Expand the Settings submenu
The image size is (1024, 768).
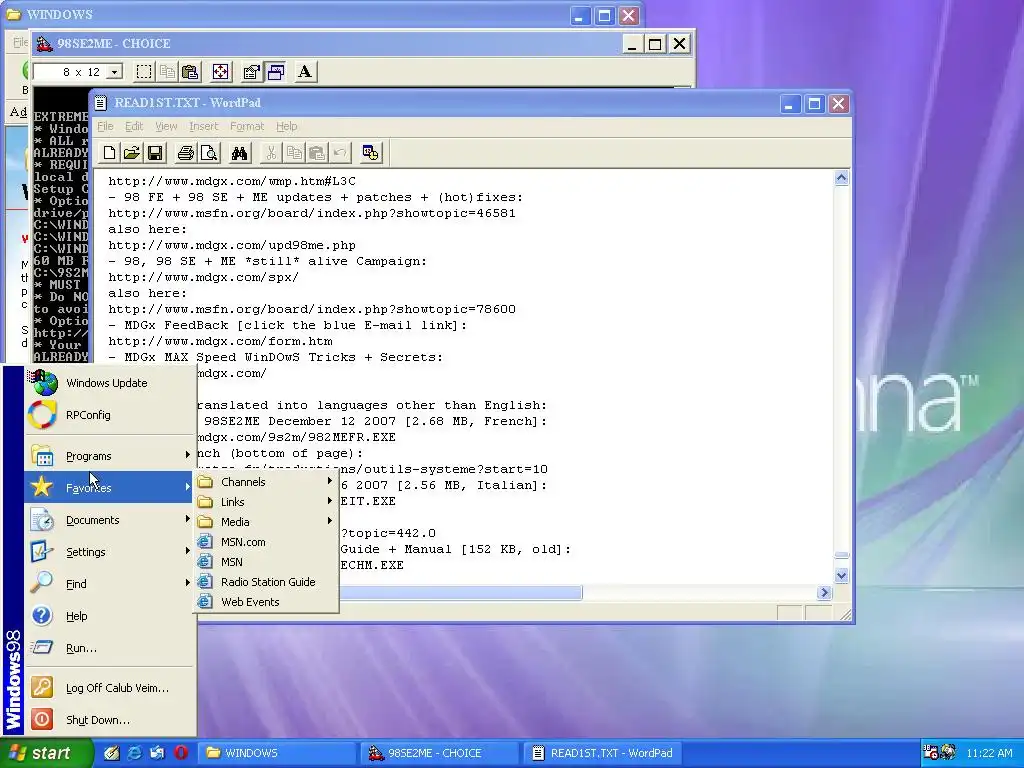click(x=110, y=552)
